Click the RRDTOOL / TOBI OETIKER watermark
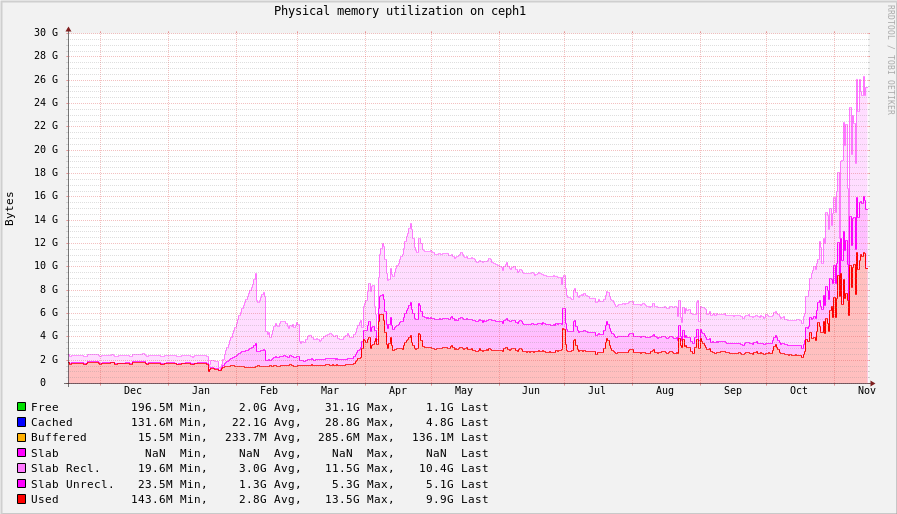 (890, 60)
